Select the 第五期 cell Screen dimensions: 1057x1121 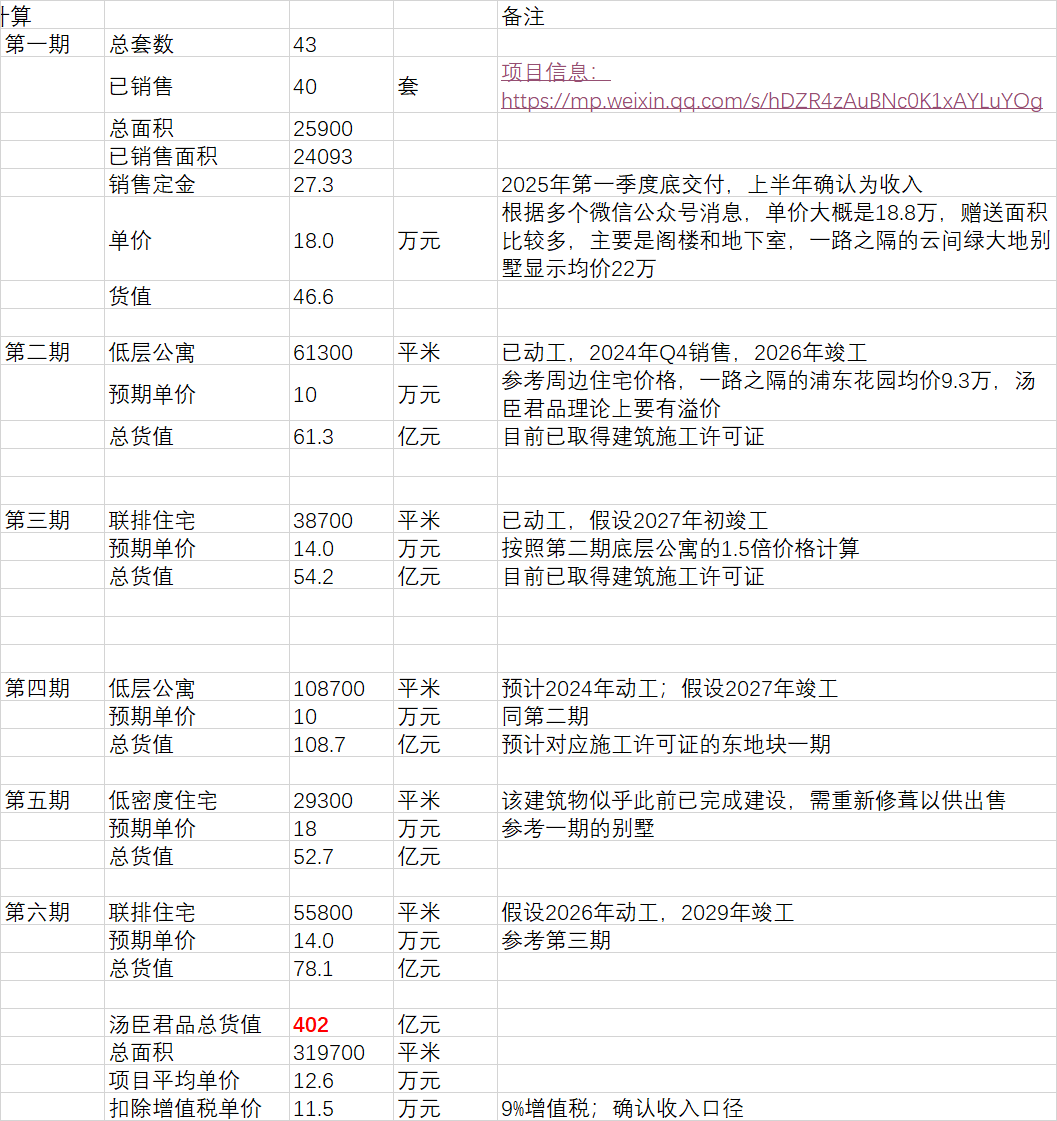pos(52,799)
